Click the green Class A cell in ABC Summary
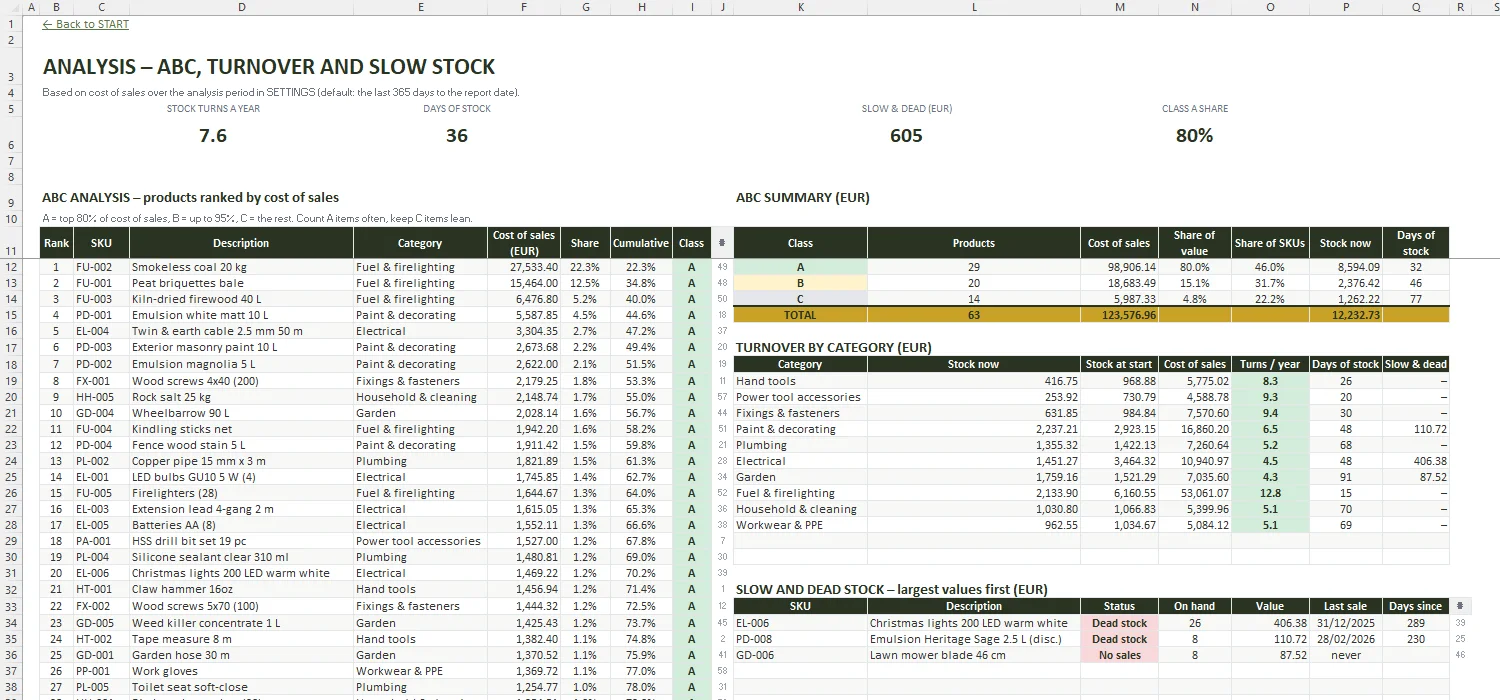 (800, 267)
